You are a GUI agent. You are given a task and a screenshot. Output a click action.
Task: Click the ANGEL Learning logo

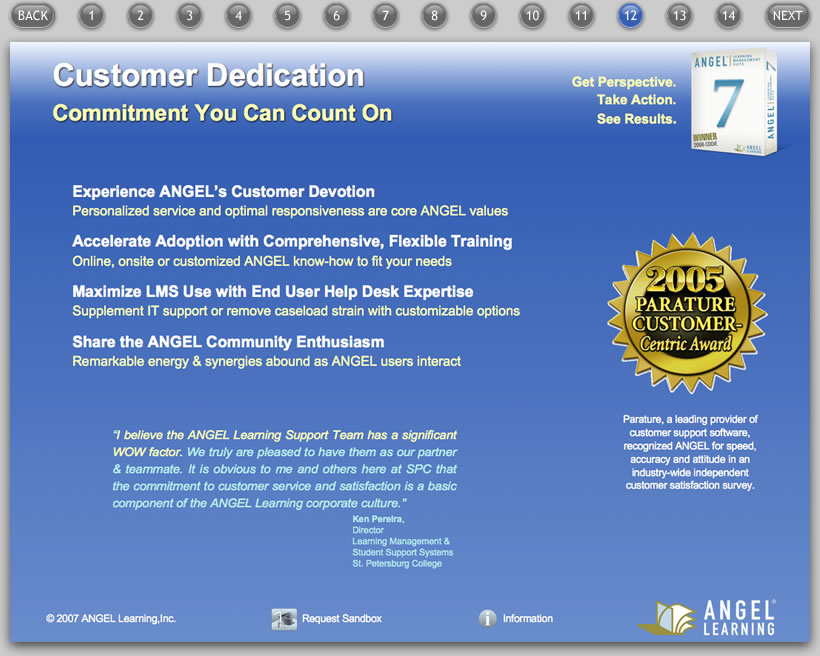point(708,617)
